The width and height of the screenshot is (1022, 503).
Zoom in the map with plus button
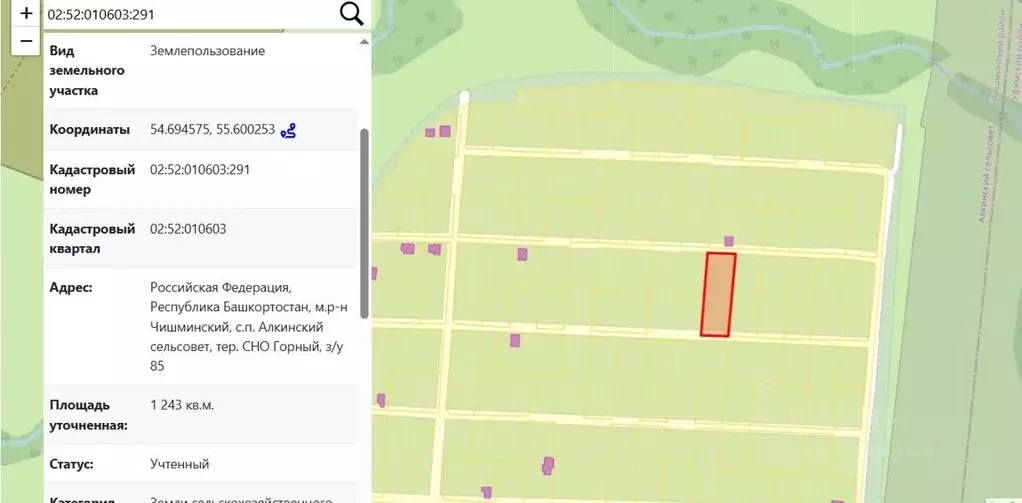click(26, 13)
